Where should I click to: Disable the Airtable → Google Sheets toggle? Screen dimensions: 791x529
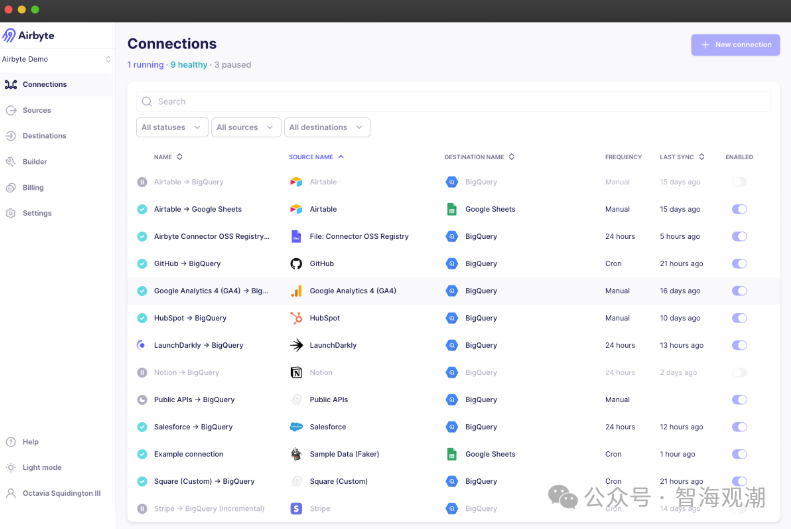coord(739,209)
